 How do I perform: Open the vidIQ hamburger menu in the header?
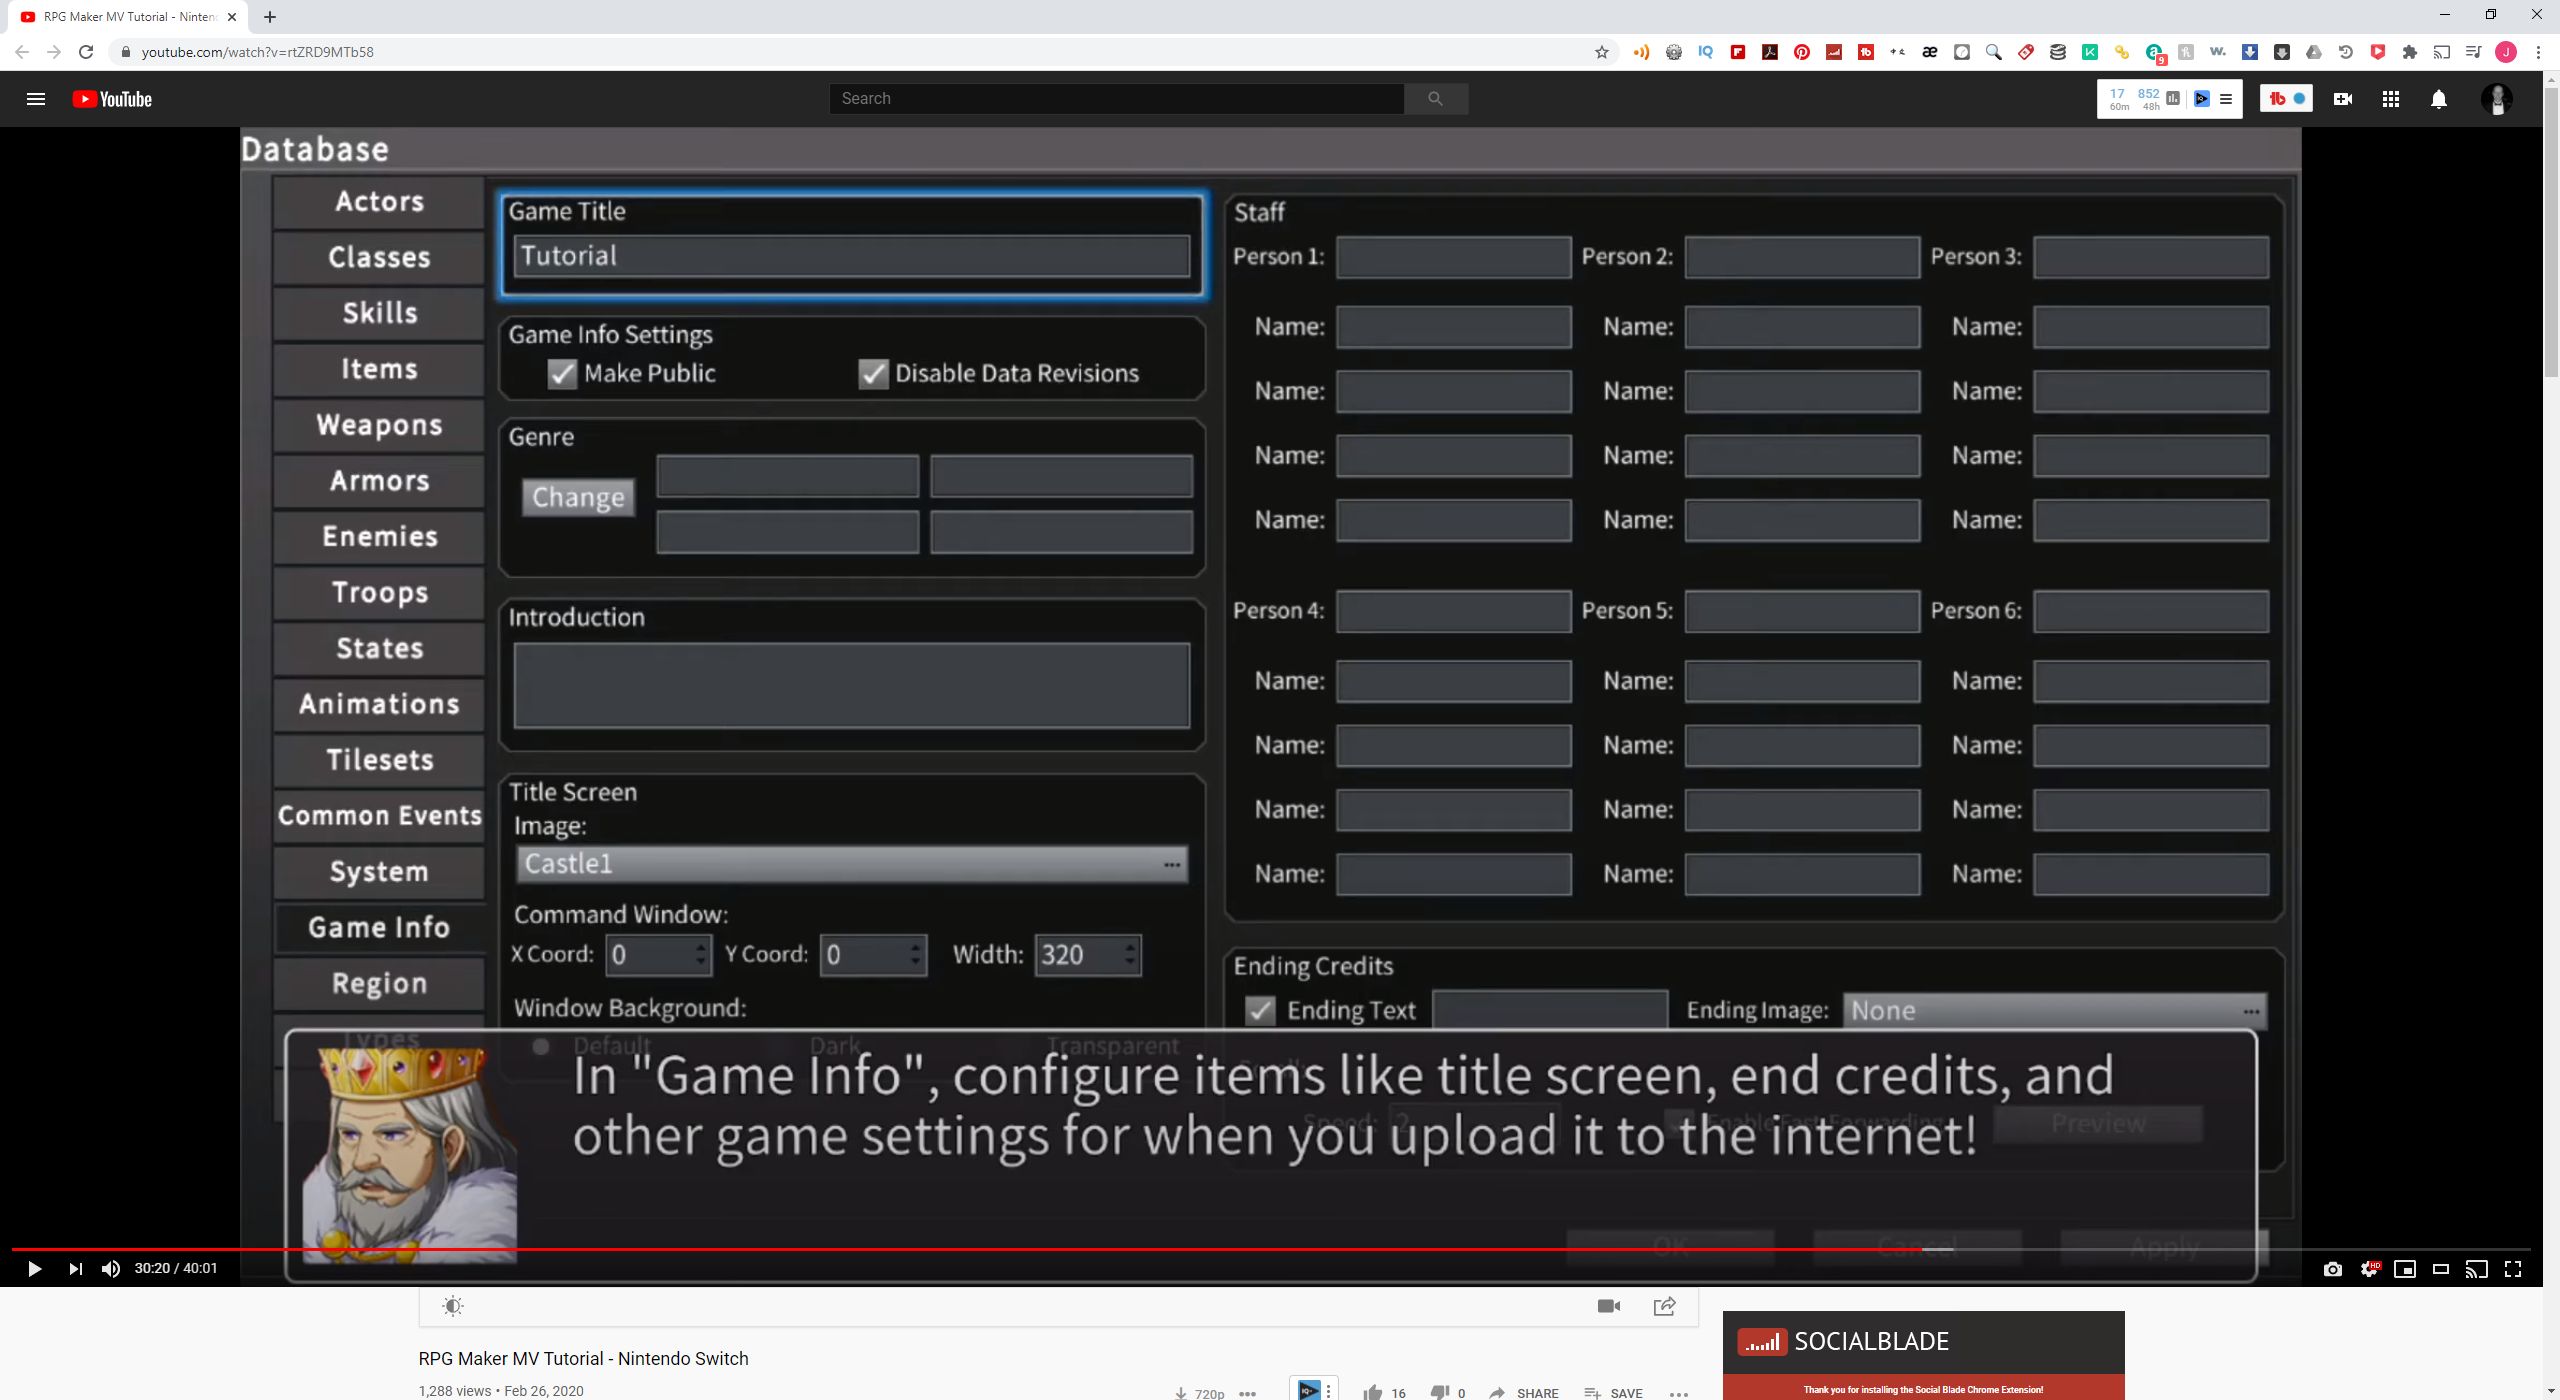point(2226,99)
